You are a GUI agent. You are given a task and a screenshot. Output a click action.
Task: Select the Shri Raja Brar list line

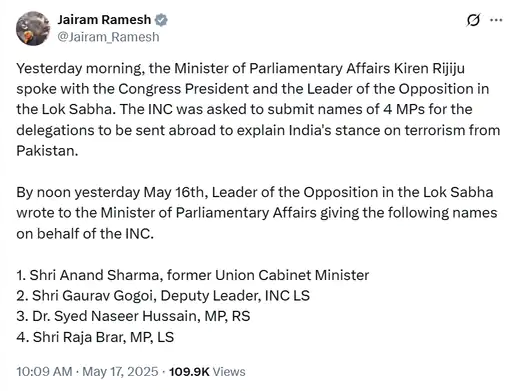point(95,337)
